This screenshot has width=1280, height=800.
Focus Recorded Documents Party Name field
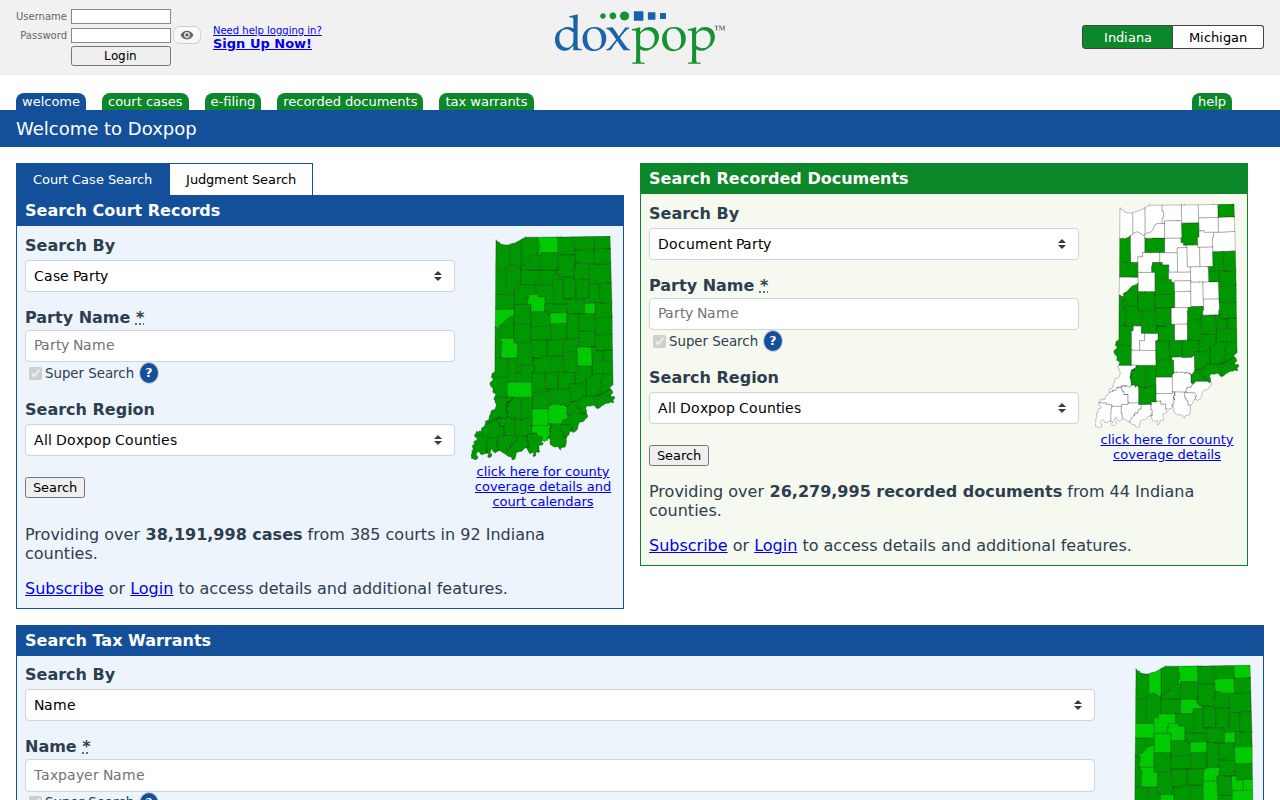coord(864,314)
